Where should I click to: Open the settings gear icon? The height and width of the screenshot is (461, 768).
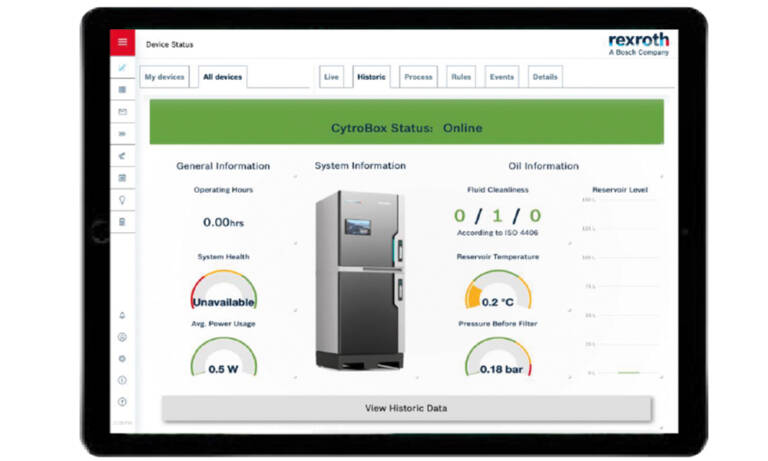(122, 359)
